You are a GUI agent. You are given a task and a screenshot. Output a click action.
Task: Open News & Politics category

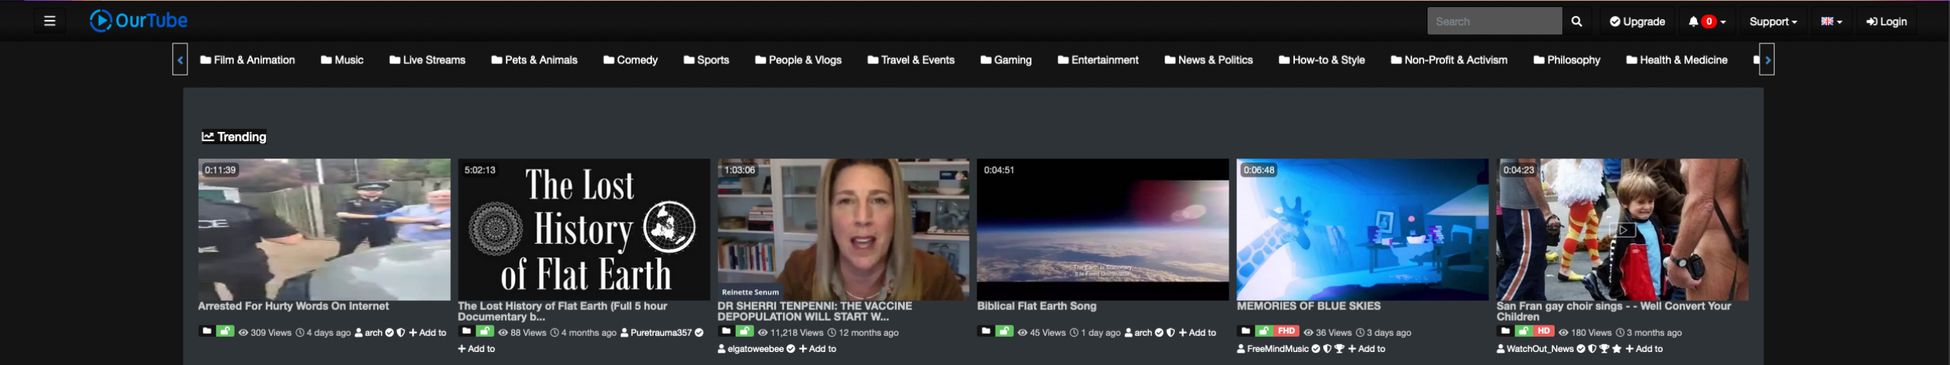coord(1209,60)
